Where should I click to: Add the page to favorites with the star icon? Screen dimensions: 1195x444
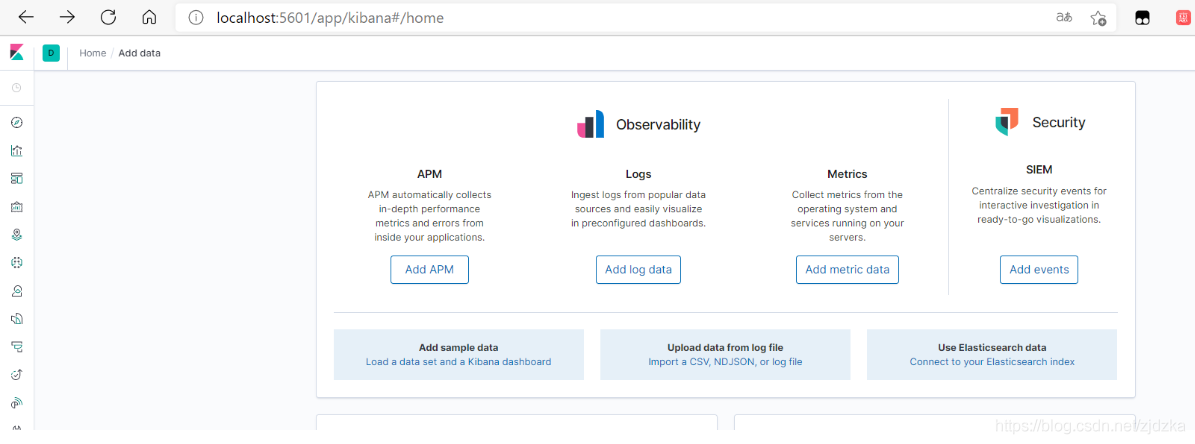pyautogui.click(x=1097, y=18)
